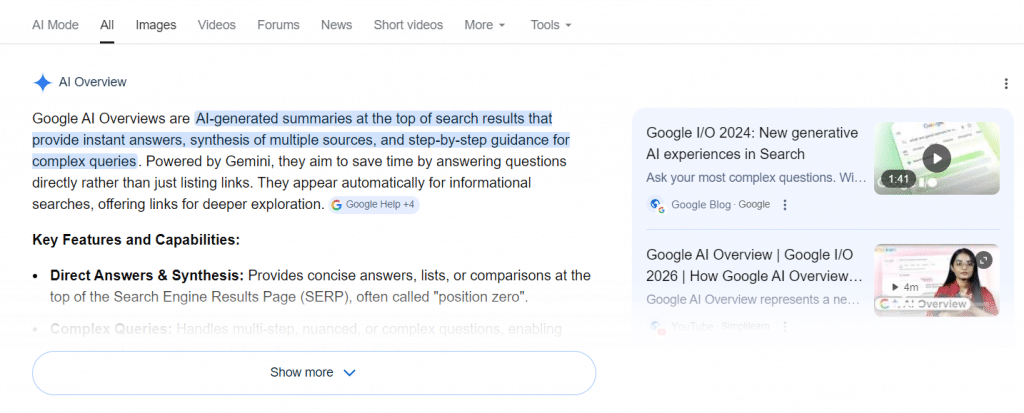Click the AI Overview sparkle icon

[x=42, y=82]
